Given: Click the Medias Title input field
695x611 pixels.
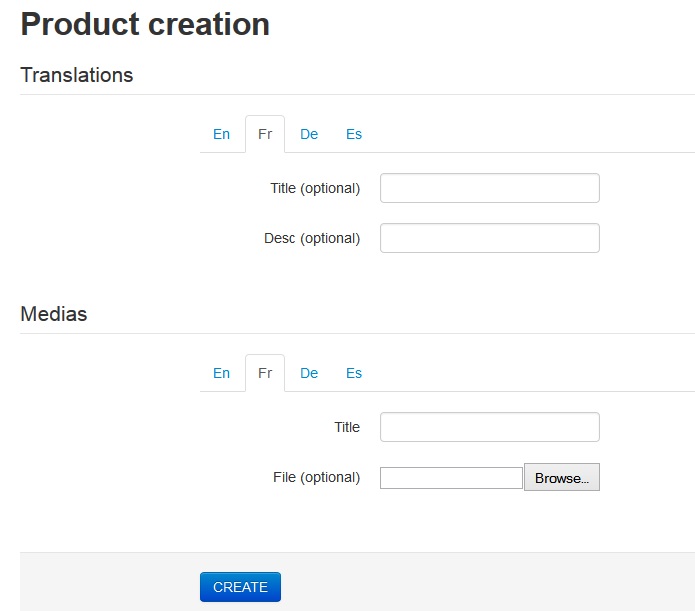Looking at the screenshot, I should (x=489, y=427).
